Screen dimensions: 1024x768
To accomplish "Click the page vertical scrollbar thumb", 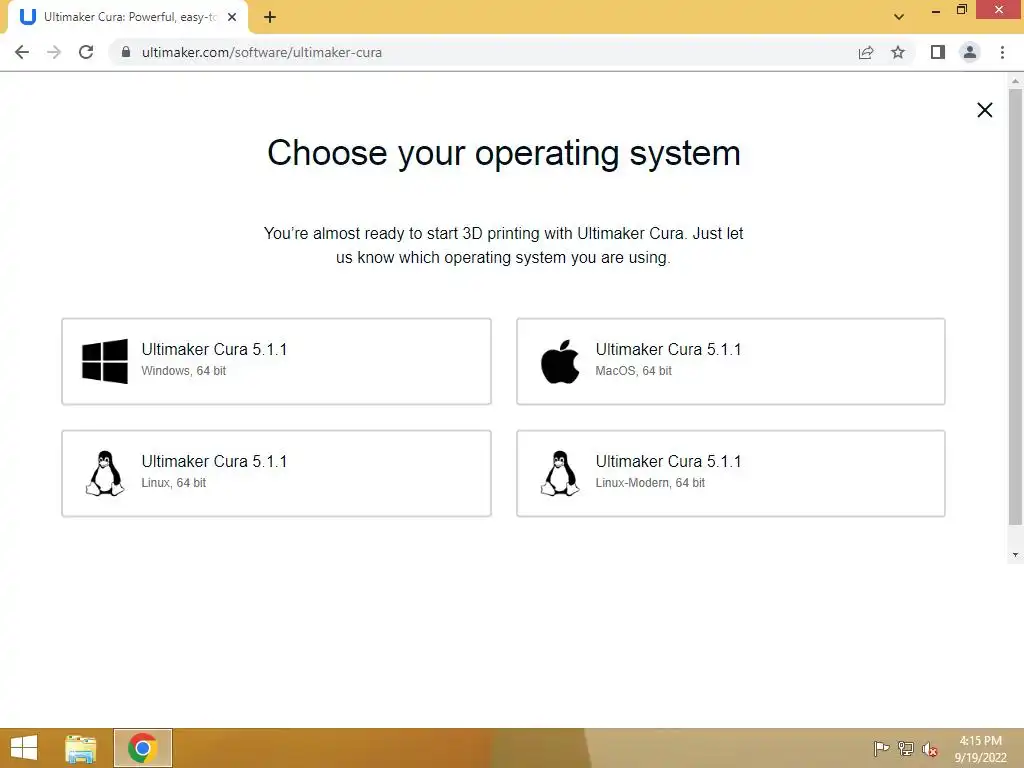I will click(x=1015, y=307).
